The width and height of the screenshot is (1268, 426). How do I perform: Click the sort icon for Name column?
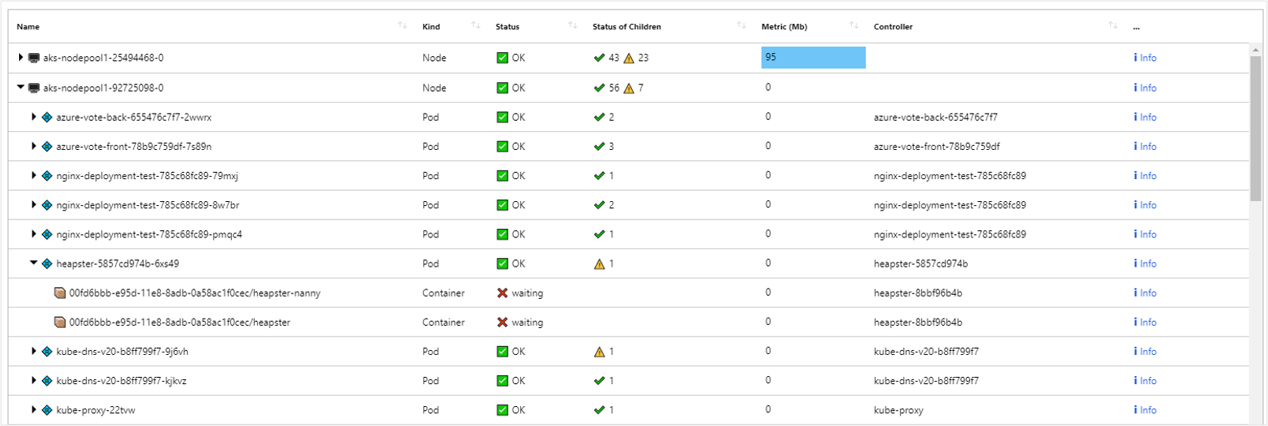pyautogui.click(x=402, y=26)
